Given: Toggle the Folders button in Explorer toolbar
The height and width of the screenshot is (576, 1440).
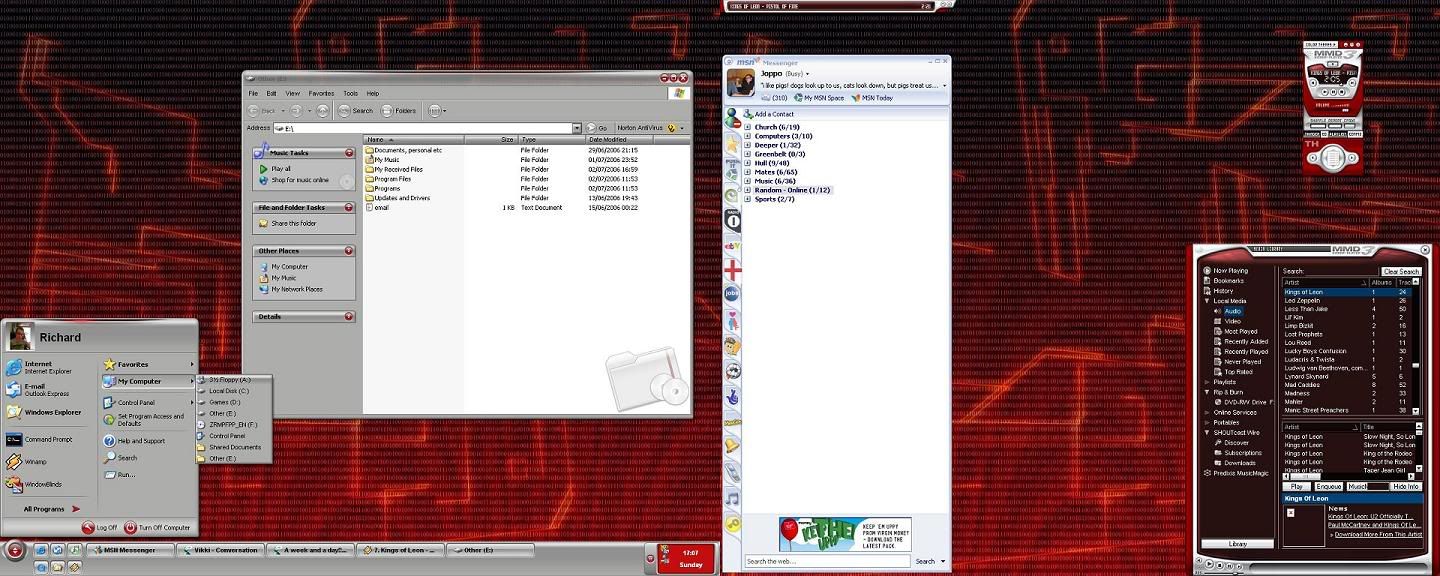Looking at the screenshot, I should pos(399,110).
